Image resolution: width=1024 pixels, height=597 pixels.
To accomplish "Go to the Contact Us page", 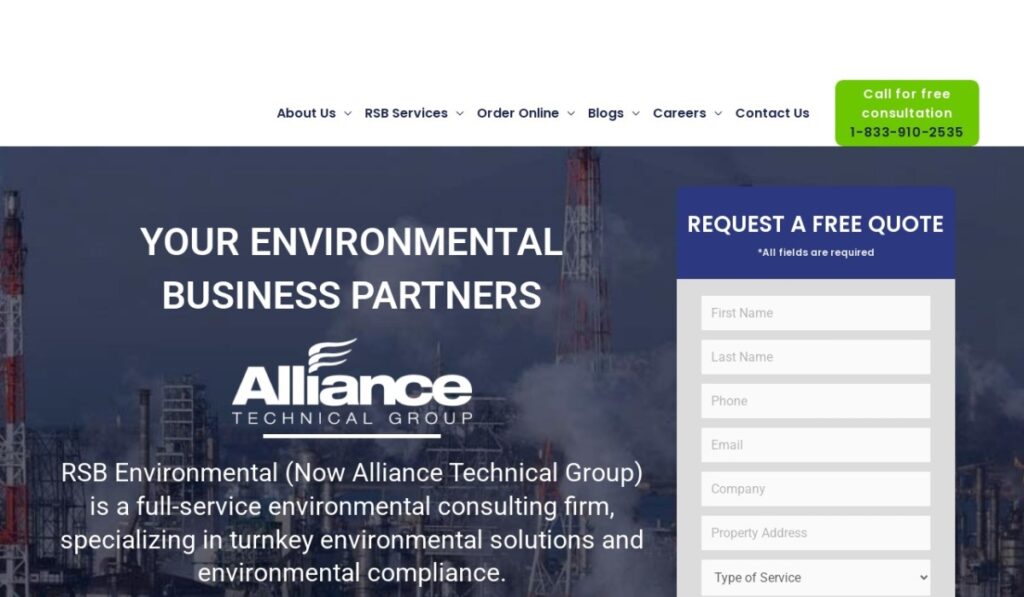I will click(772, 113).
